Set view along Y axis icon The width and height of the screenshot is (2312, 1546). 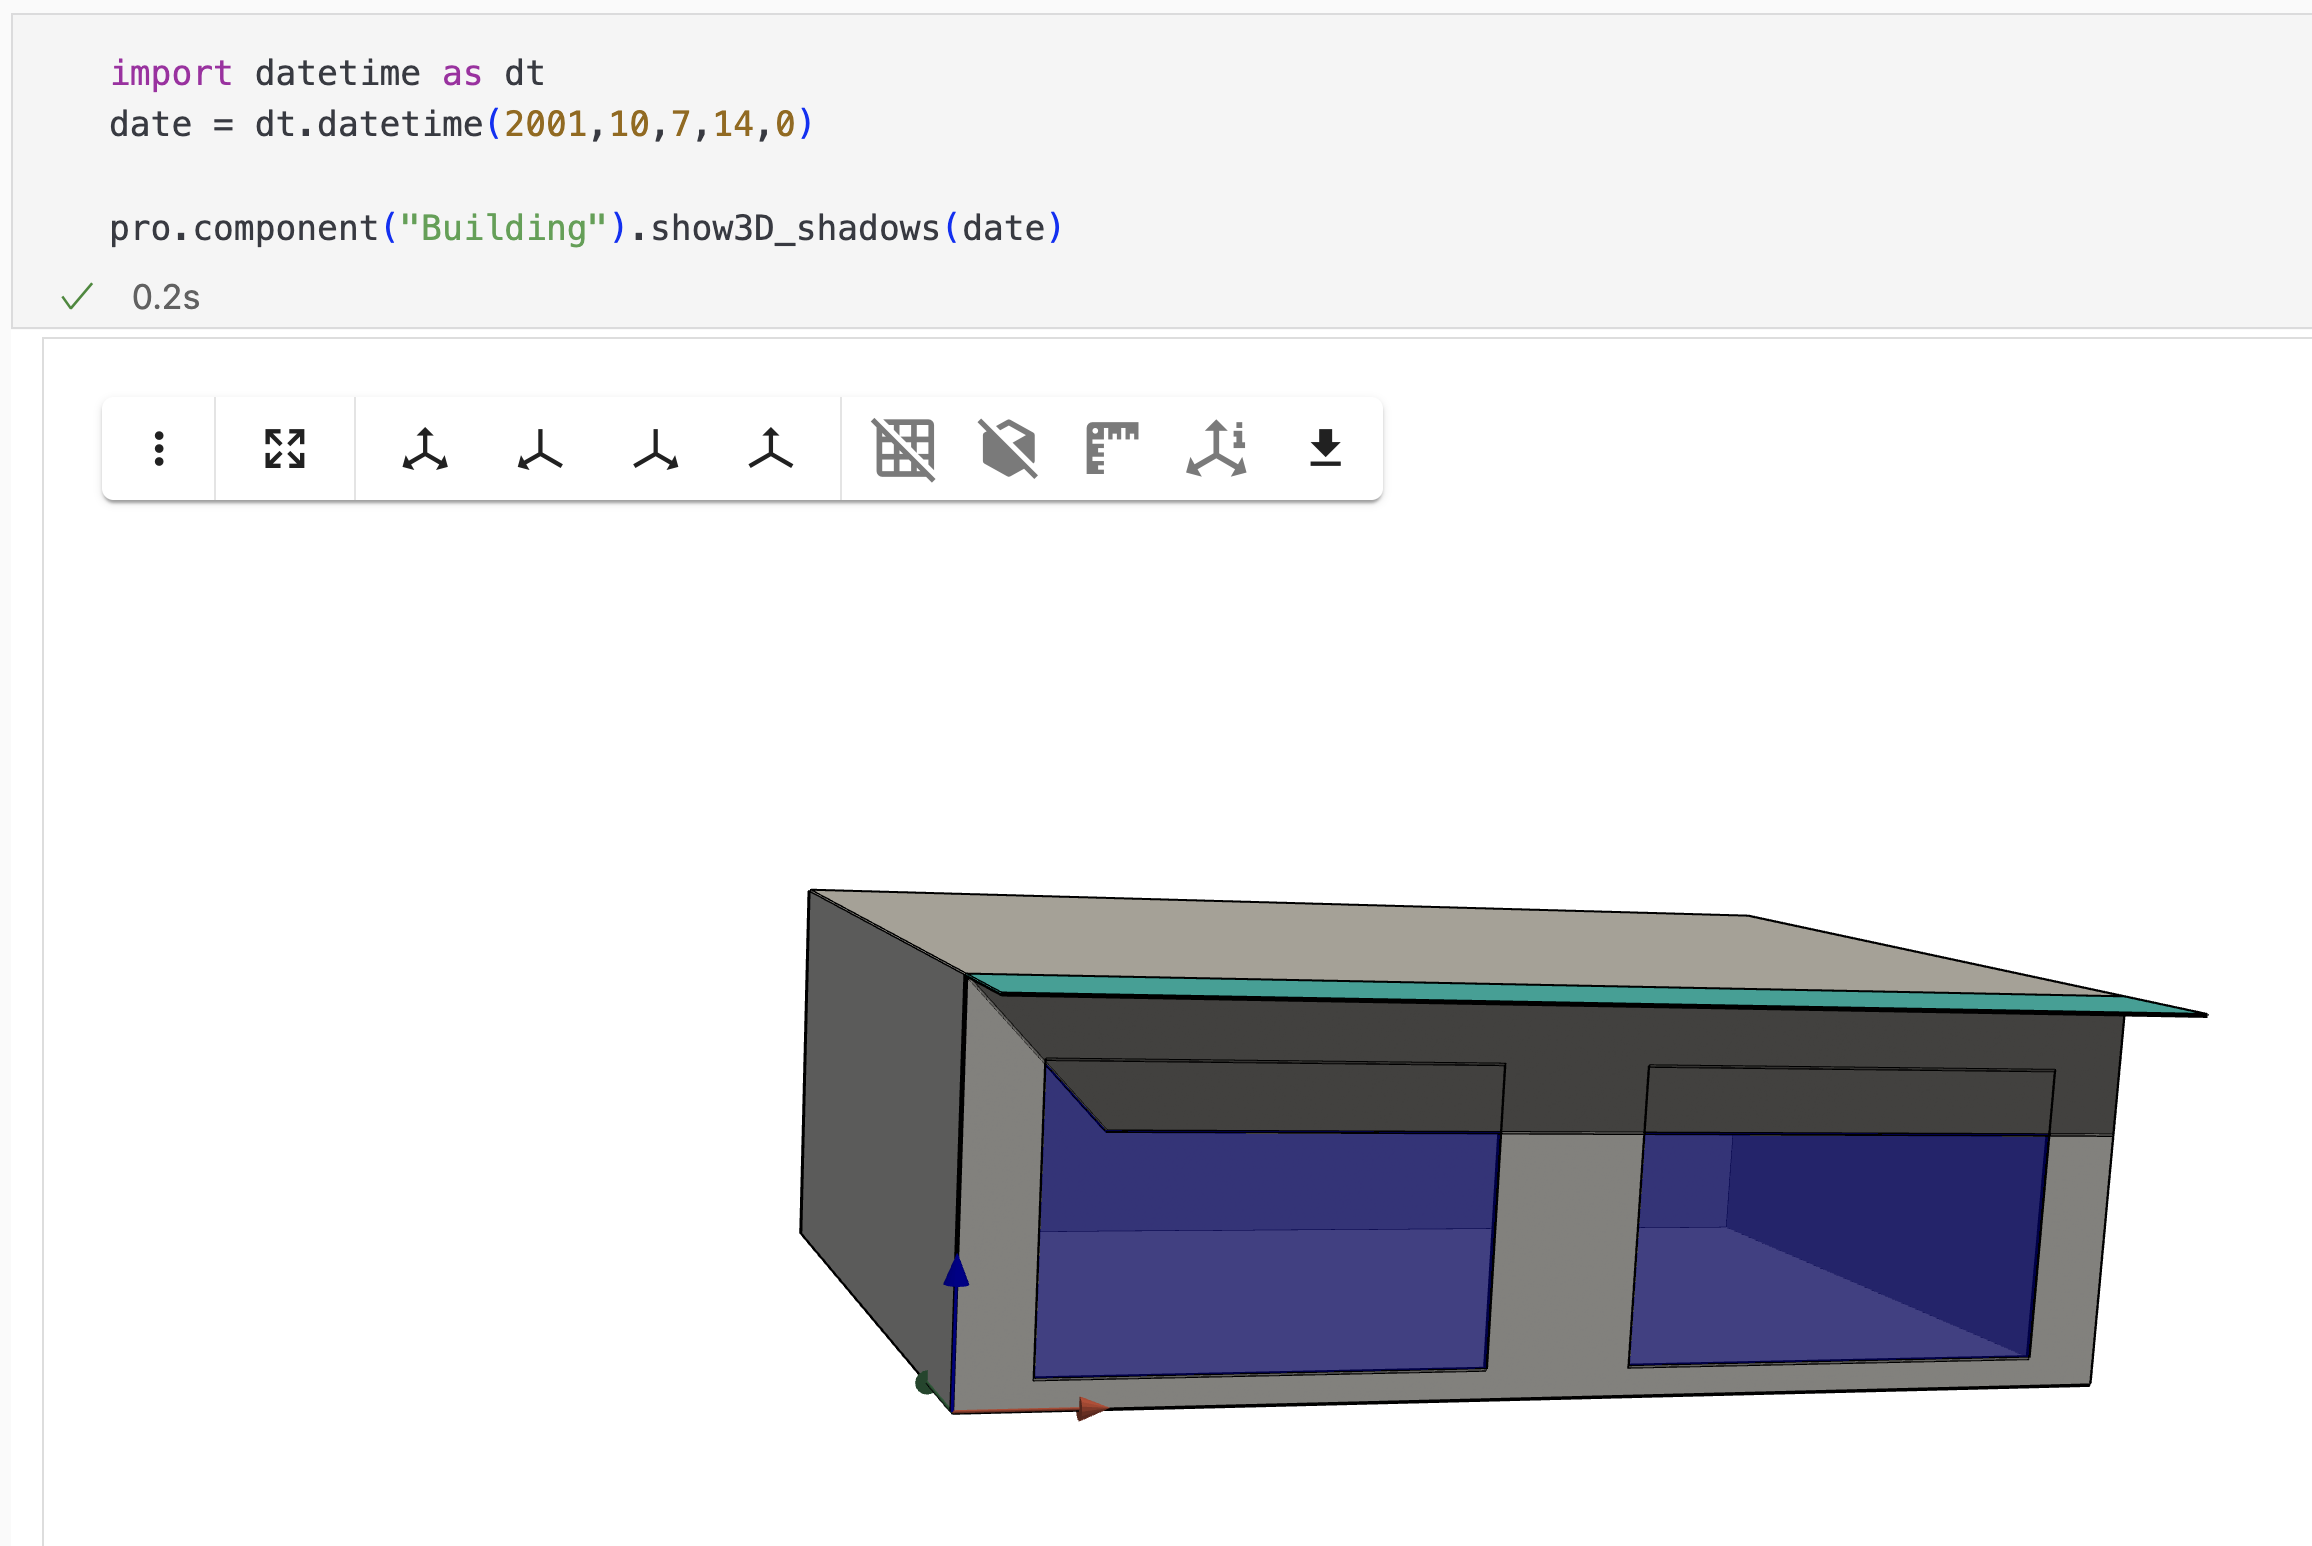(656, 448)
